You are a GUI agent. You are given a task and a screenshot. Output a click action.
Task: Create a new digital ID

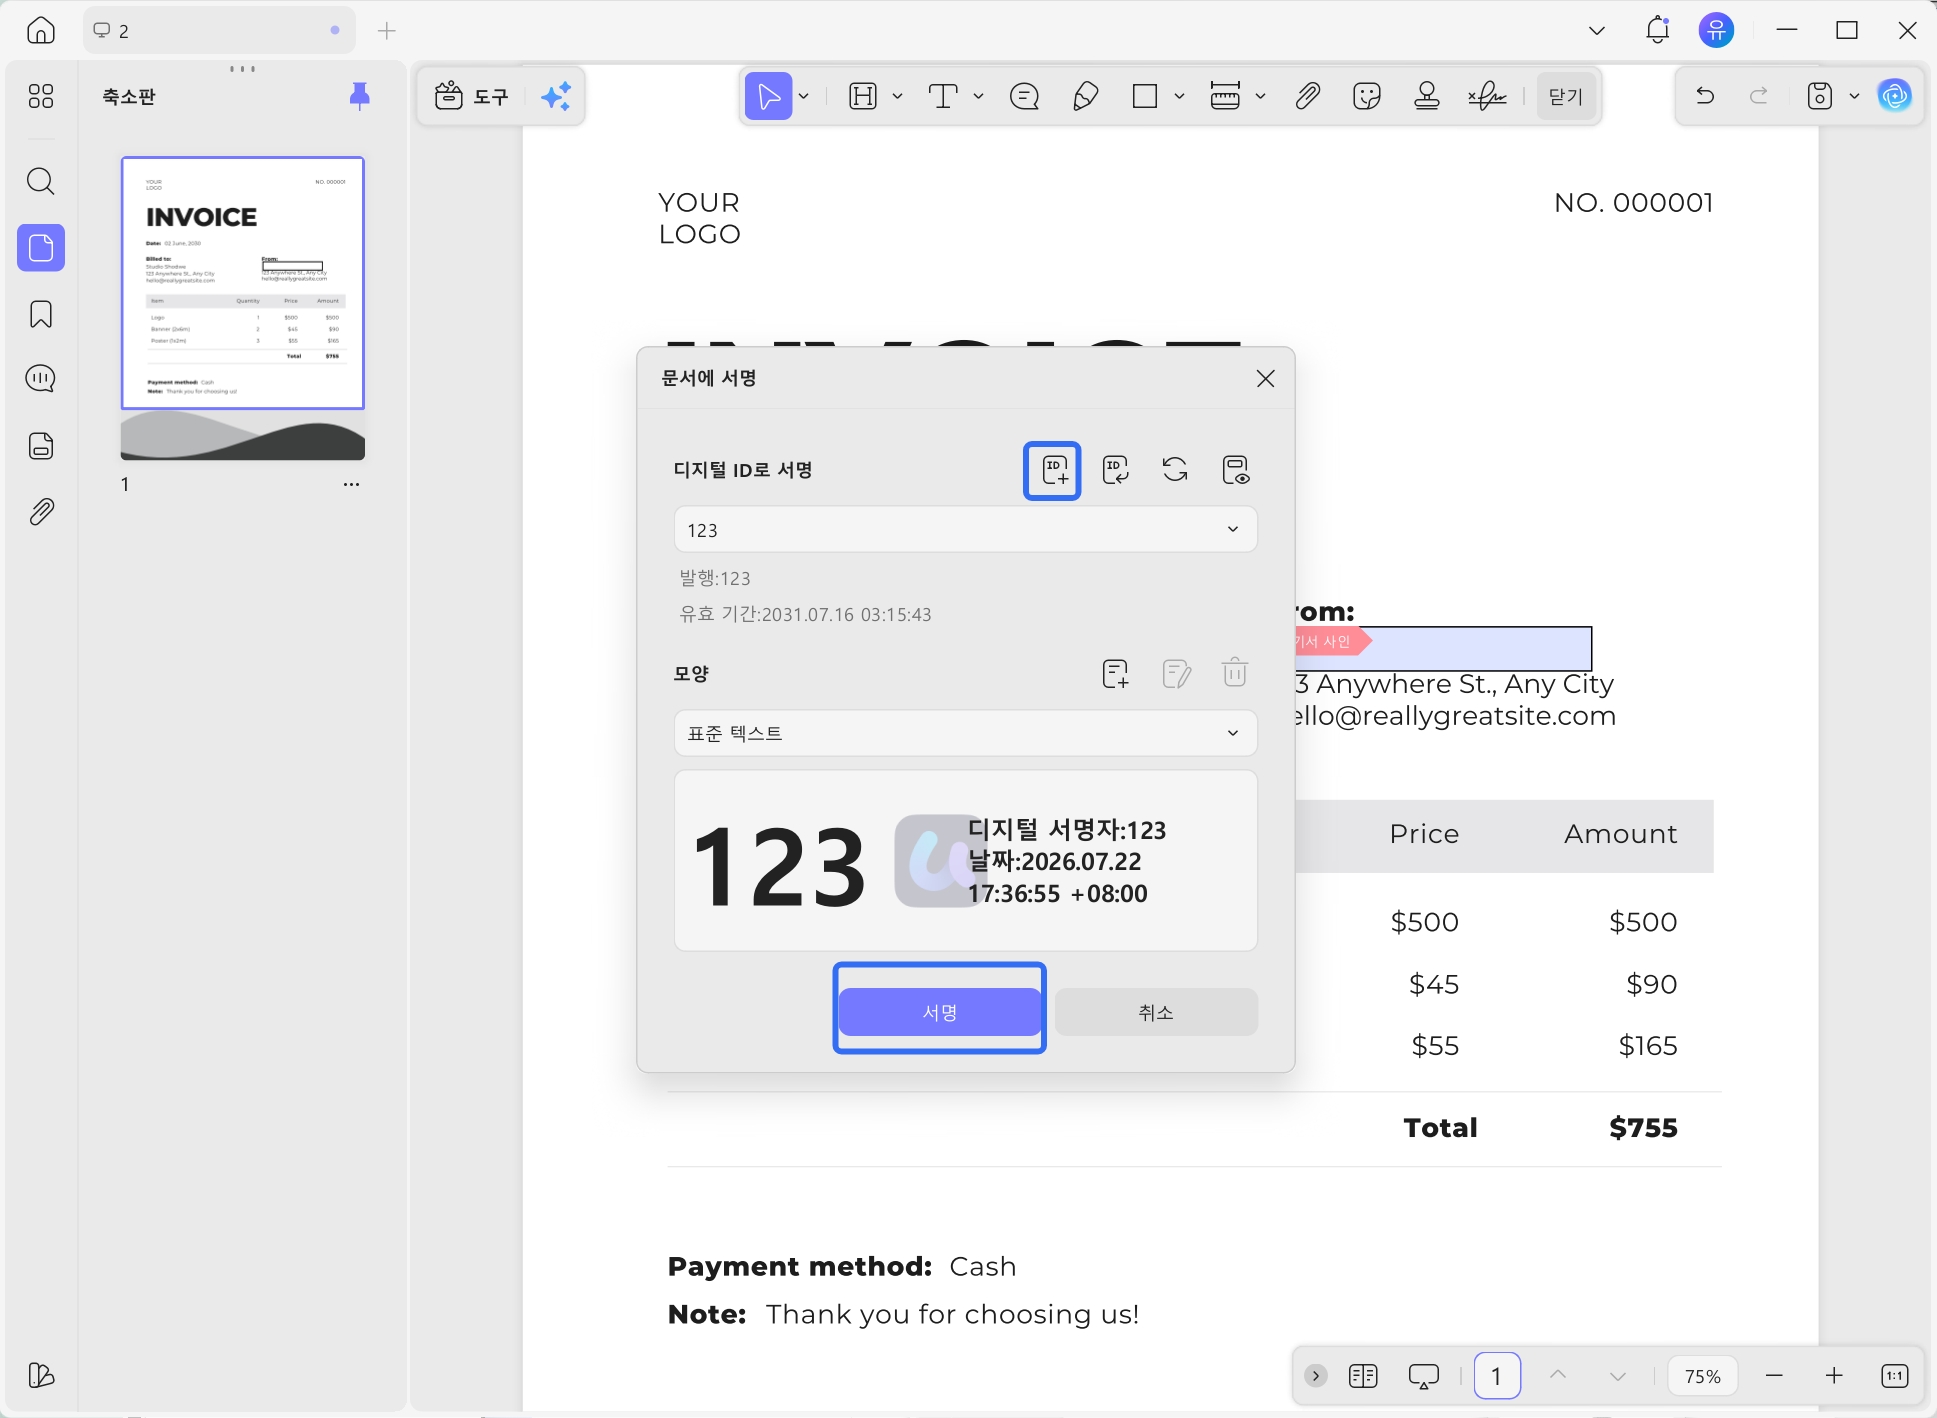coord(1053,470)
